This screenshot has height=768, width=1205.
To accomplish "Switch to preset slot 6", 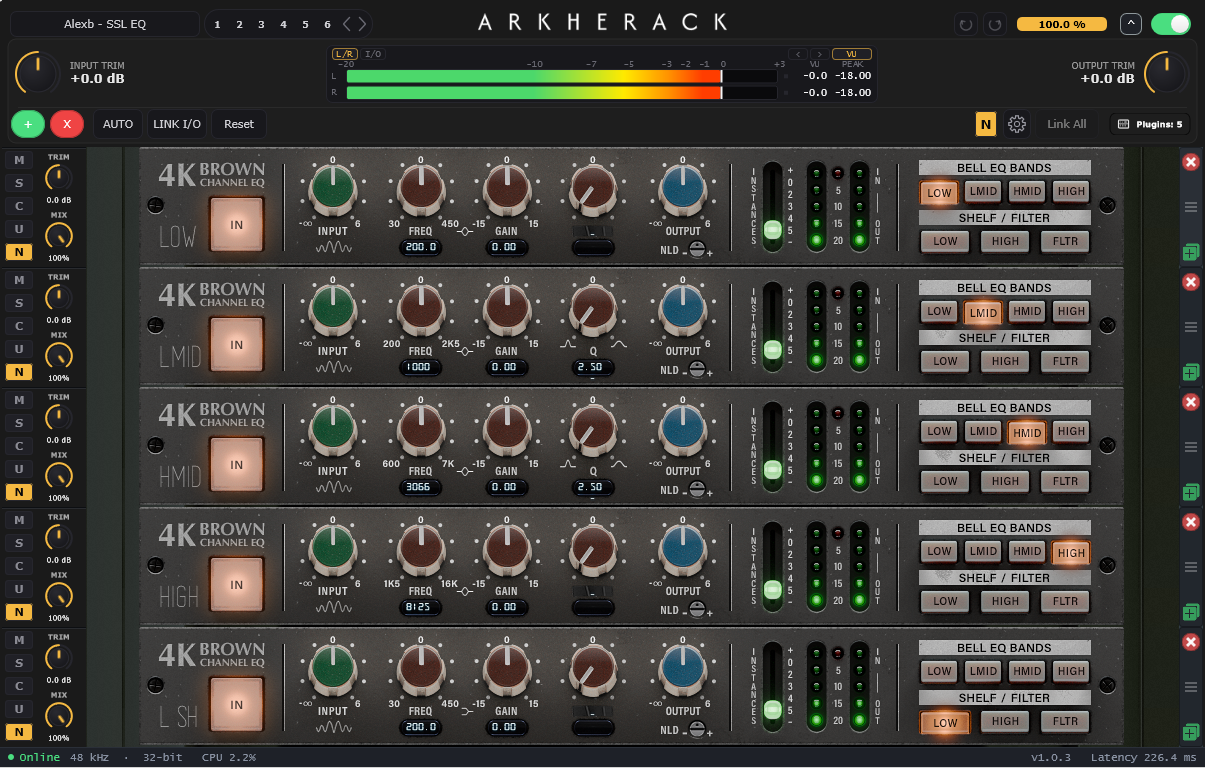I will click(327, 24).
